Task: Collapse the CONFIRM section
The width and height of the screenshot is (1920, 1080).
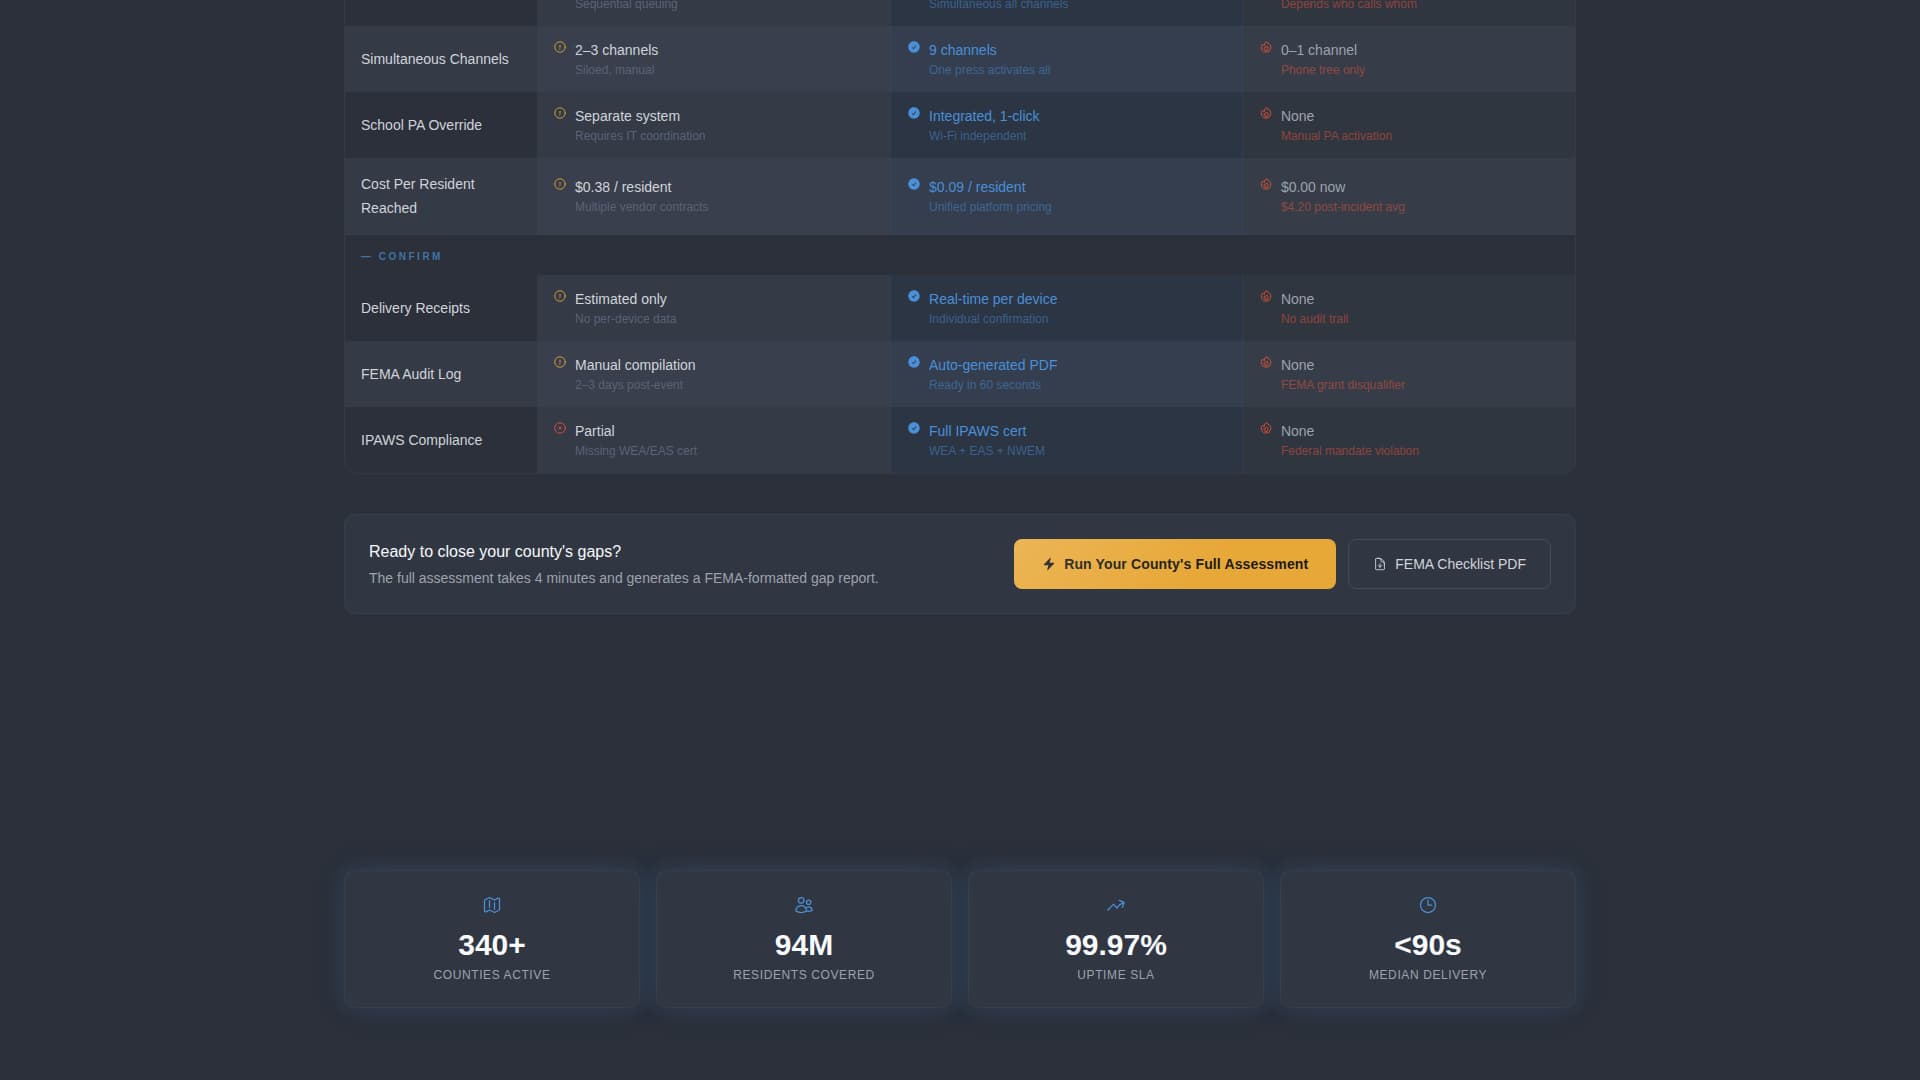Action: click(x=401, y=256)
